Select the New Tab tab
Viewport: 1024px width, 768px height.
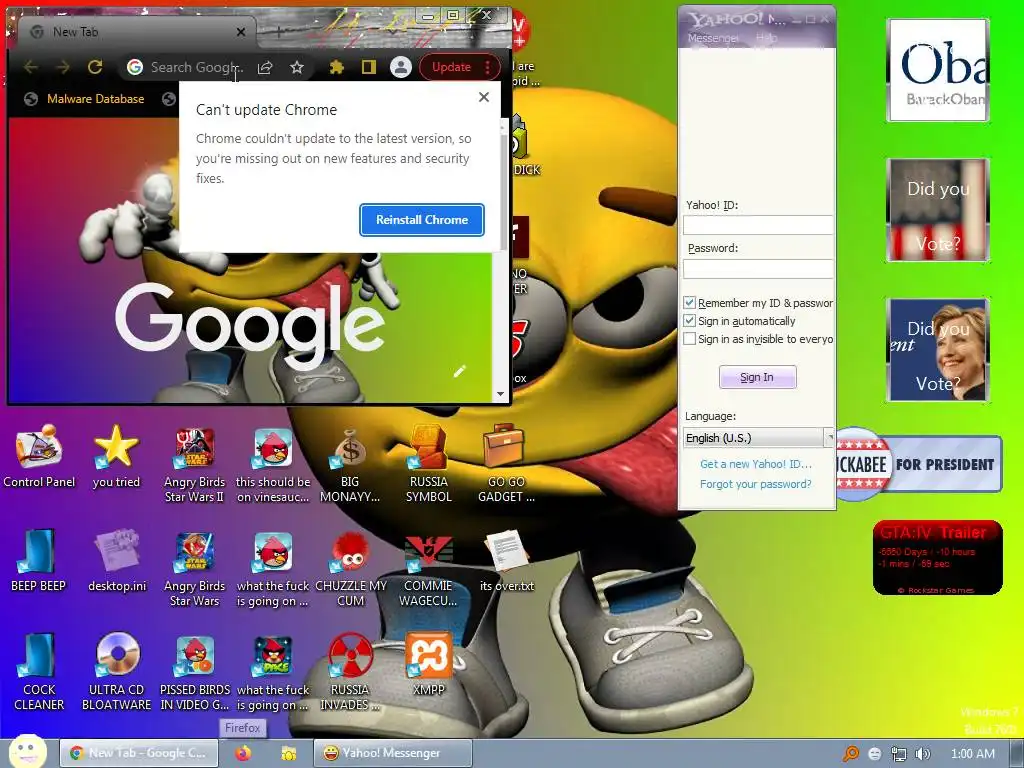(137, 31)
